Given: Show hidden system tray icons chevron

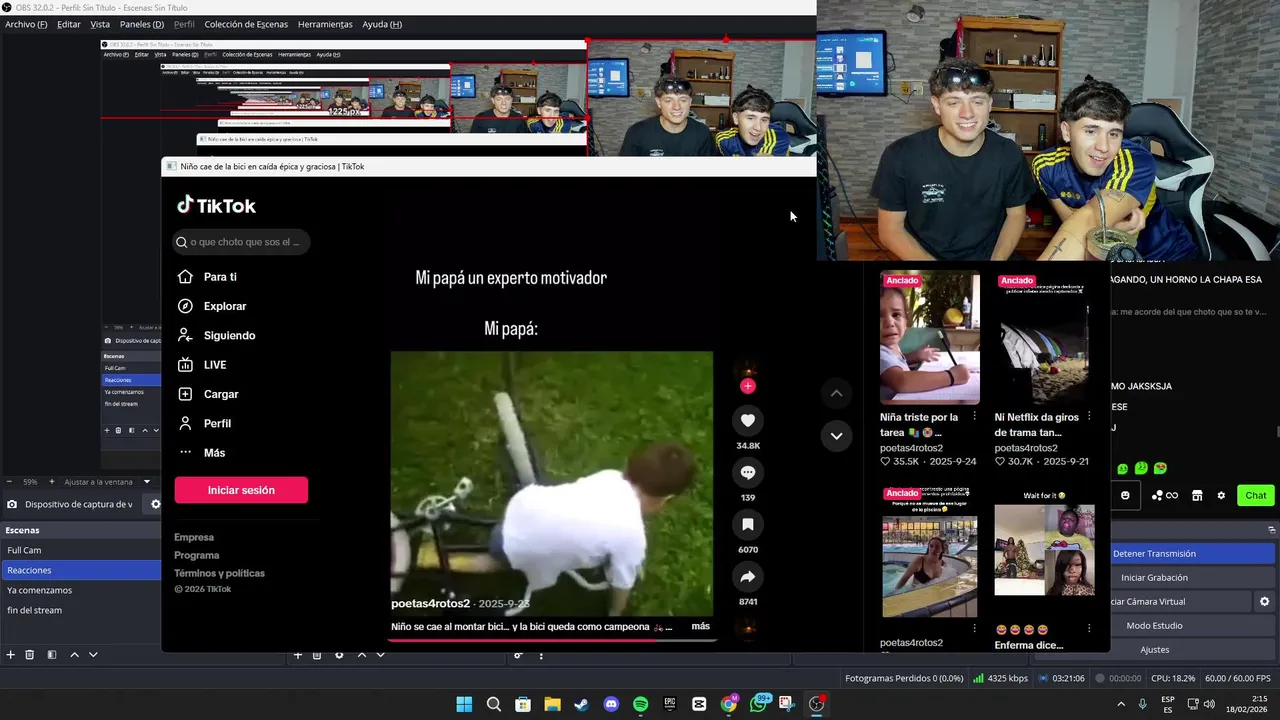Looking at the screenshot, I should (1120, 704).
